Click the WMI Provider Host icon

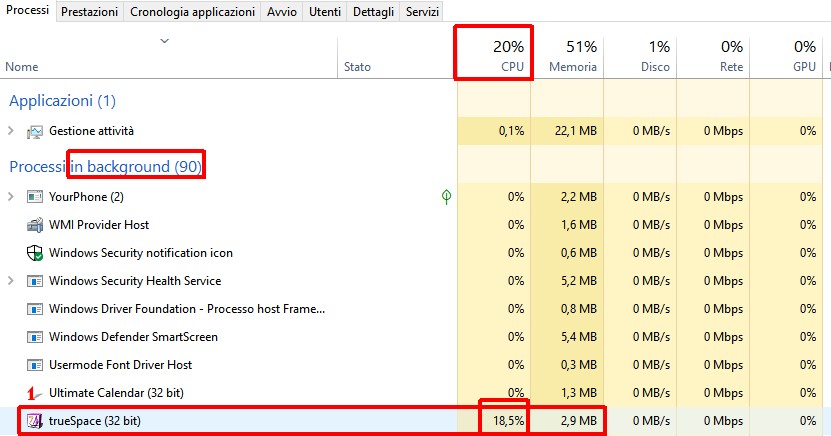34,225
